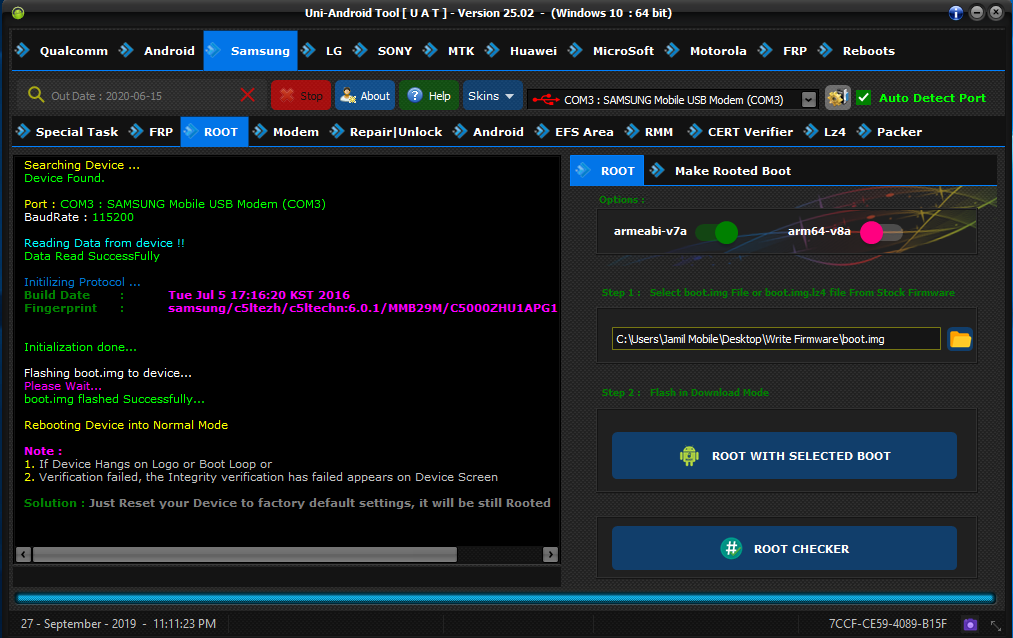1013x638 pixels.
Task: Close the Uni-Android Tool window
Action: pos(996,13)
